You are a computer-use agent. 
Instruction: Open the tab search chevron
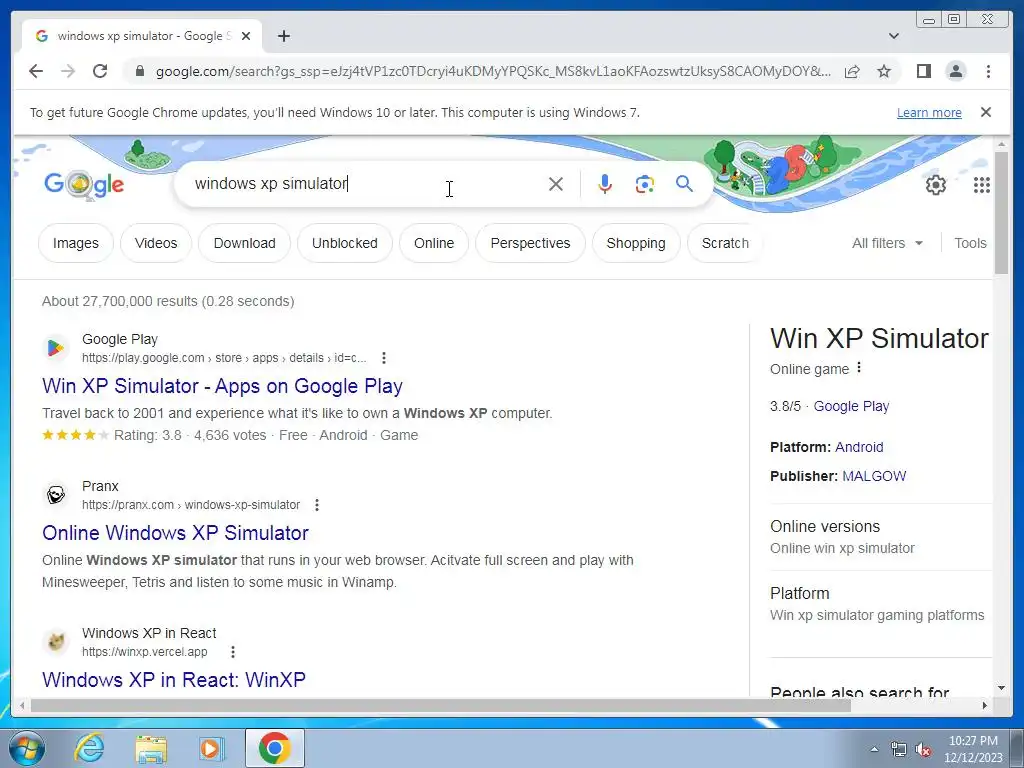(893, 36)
